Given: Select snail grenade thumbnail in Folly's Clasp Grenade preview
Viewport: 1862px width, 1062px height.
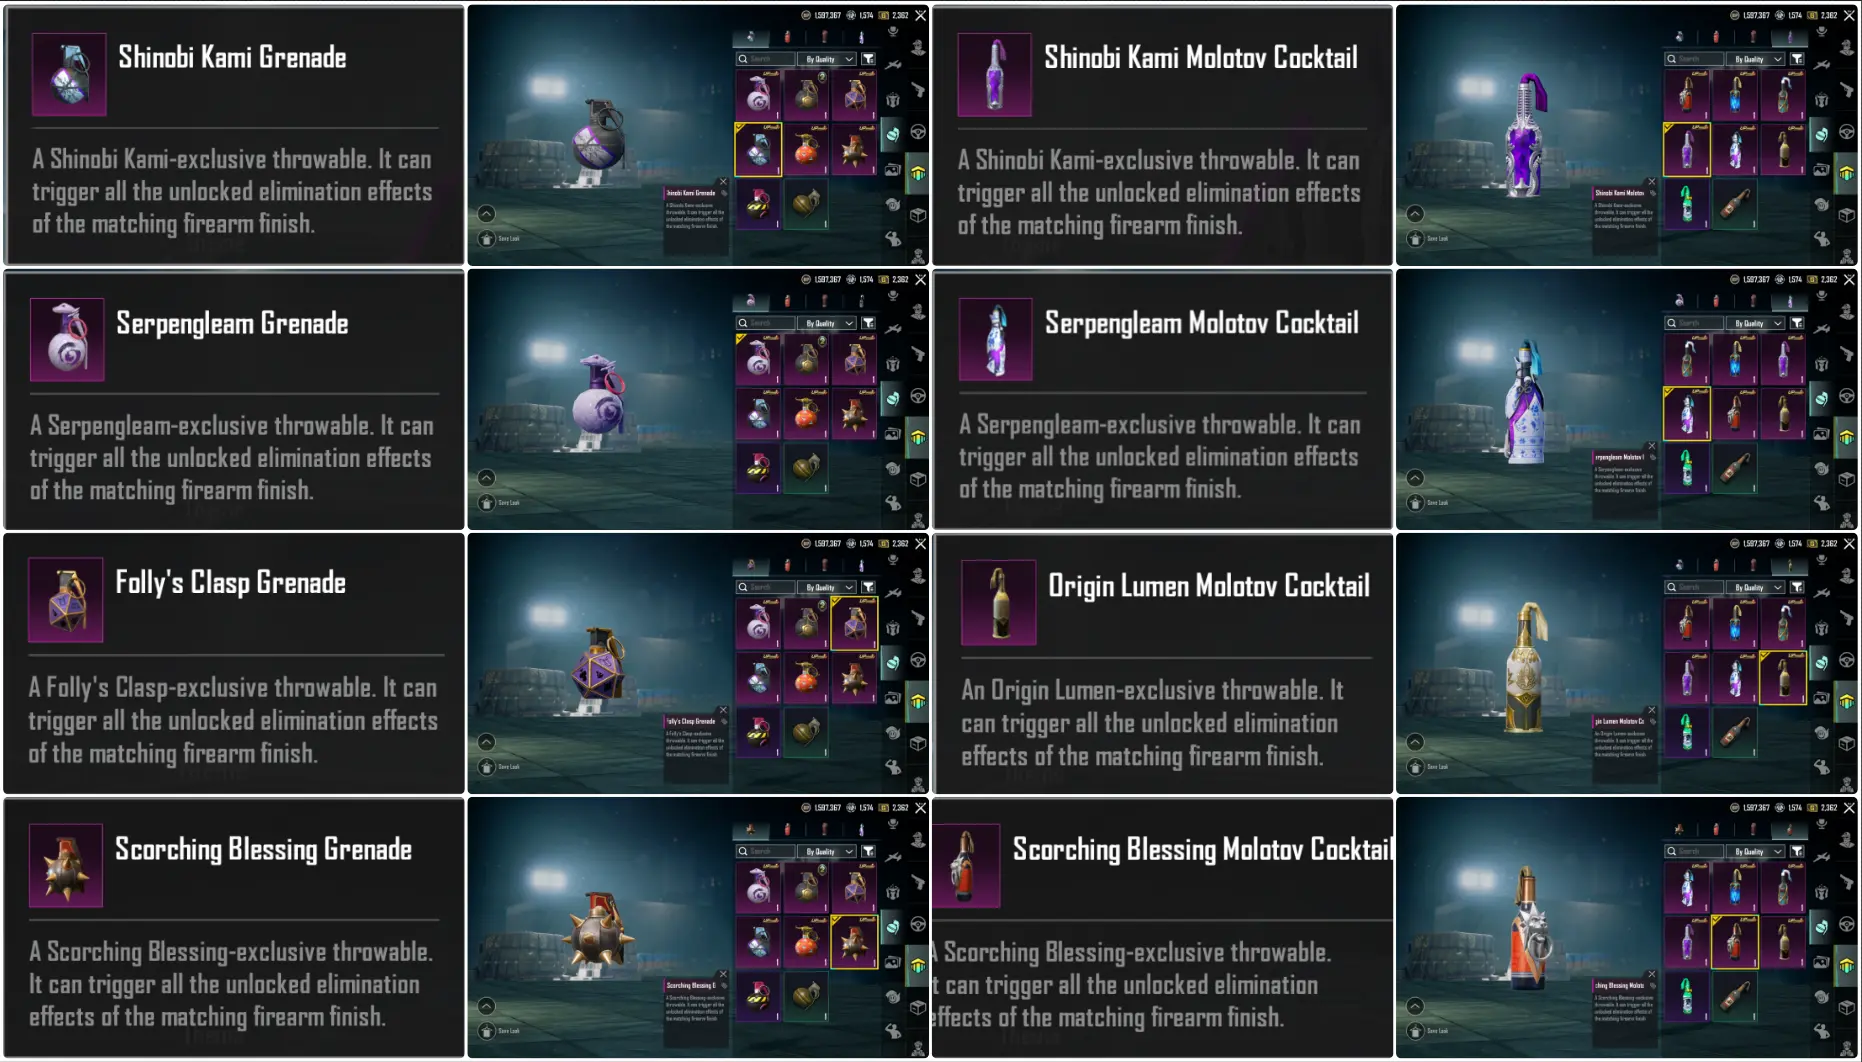Looking at the screenshot, I should [758, 624].
